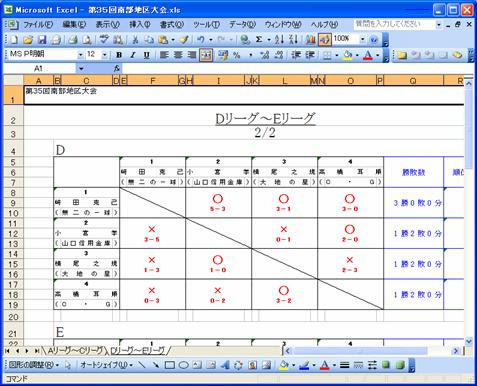
Task: Toggle Underline formatting
Action: 146,55
